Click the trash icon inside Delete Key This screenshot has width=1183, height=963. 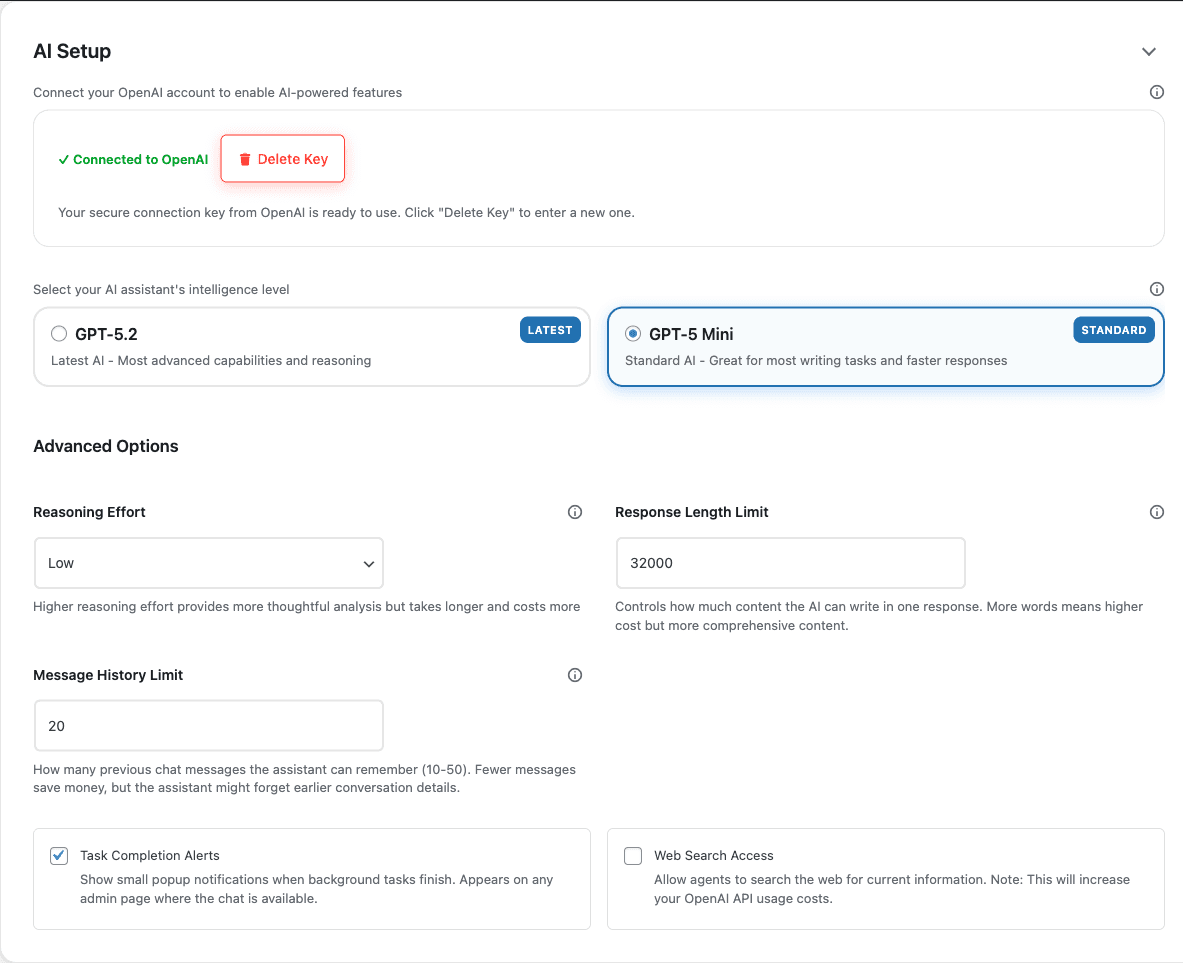click(x=244, y=159)
